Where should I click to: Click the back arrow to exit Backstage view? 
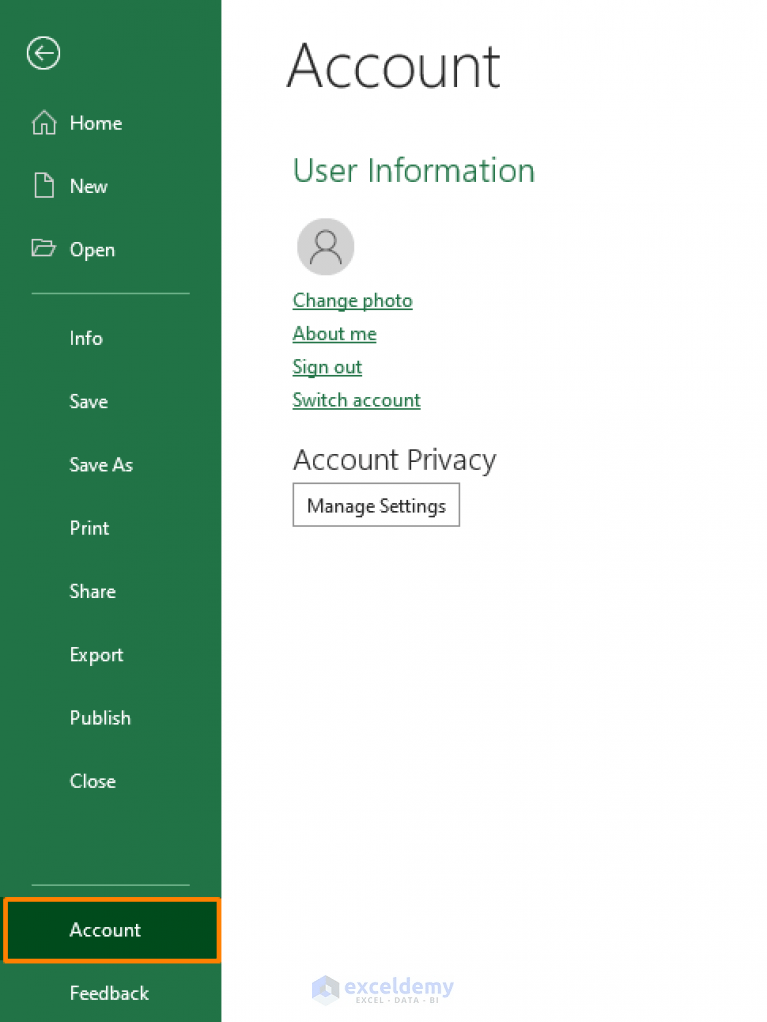coord(42,53)
